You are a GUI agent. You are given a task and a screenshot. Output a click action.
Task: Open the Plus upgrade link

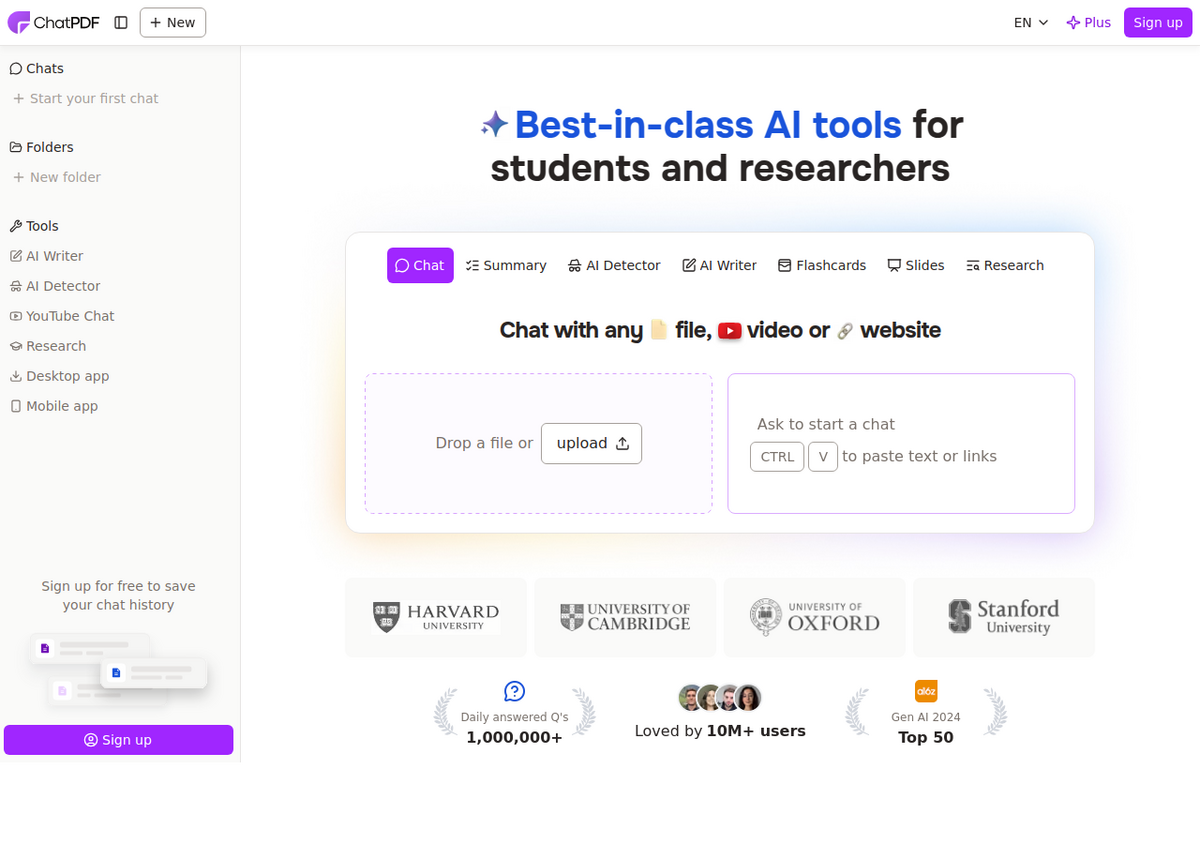click(1089, 22)
